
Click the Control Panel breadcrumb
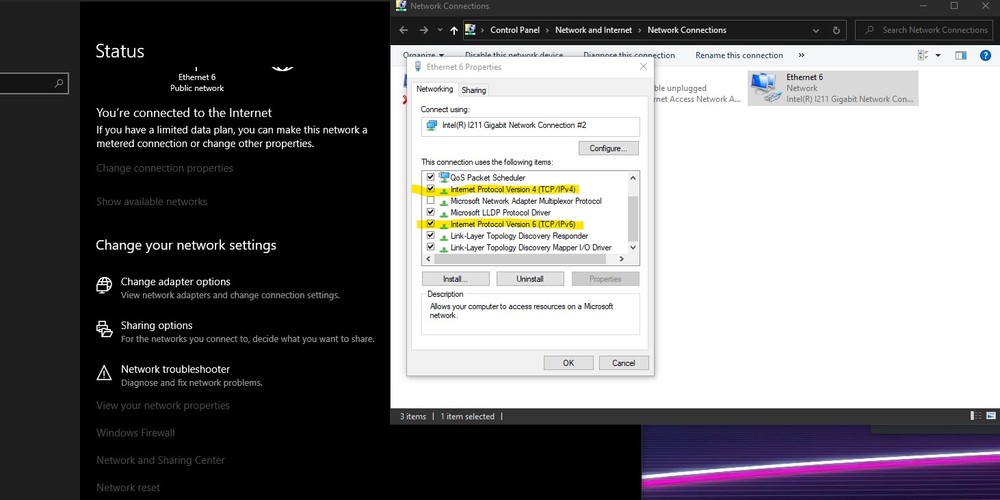tap(515, 30)
